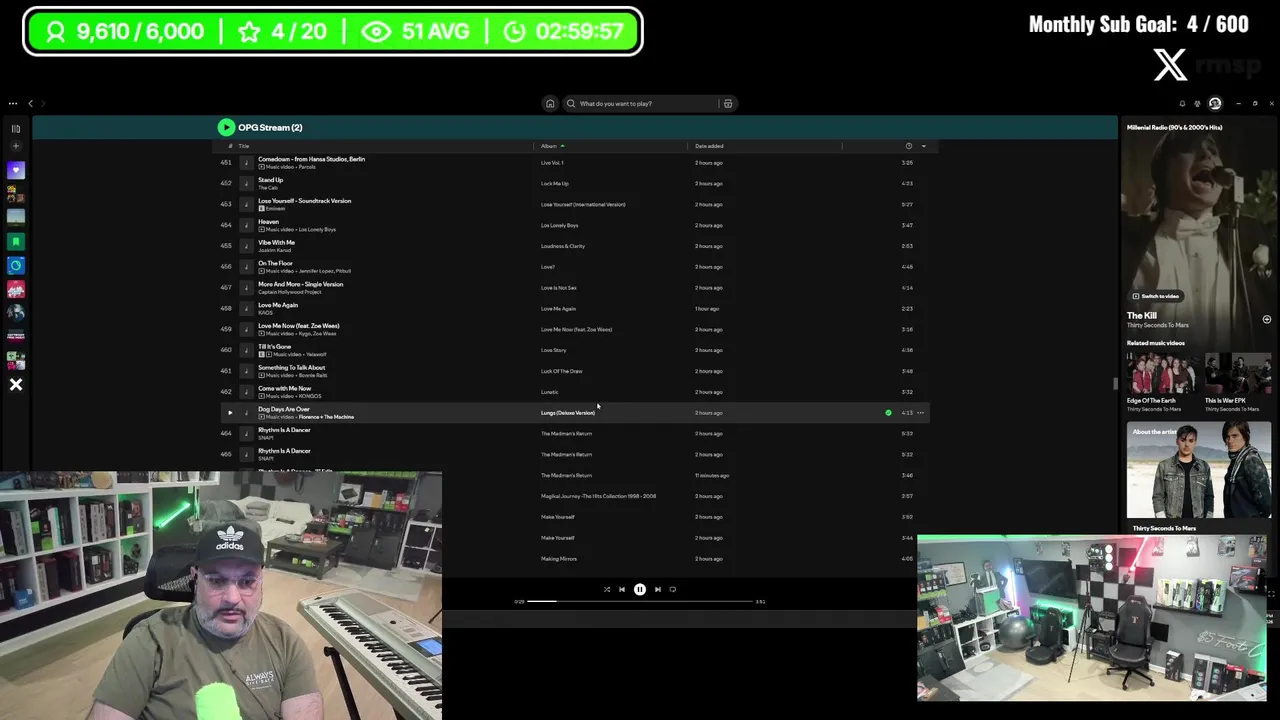The height and width of the screenshot is (720, 1280).
Task: Select Come with Me Now track
Action: 284,388
